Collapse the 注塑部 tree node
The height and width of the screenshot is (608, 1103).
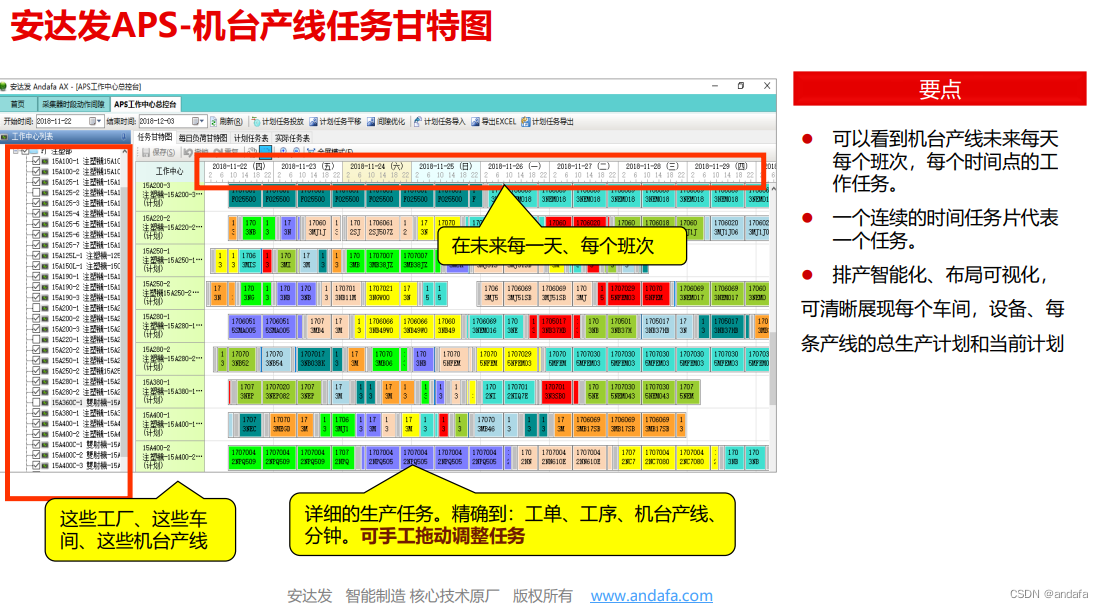coord(15,151)
